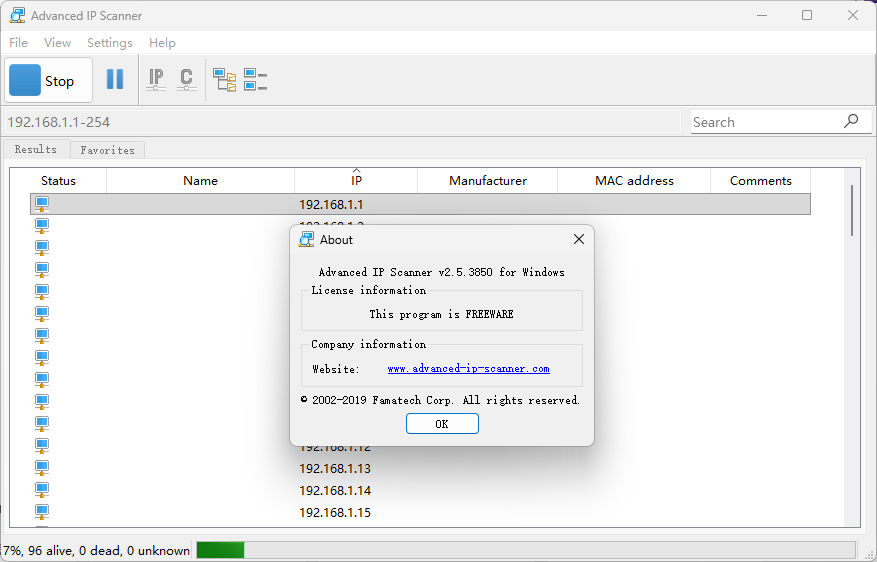Screen dimensions: 877x562
Task: Click the Expand all tree icon
Action: [225, 79]
